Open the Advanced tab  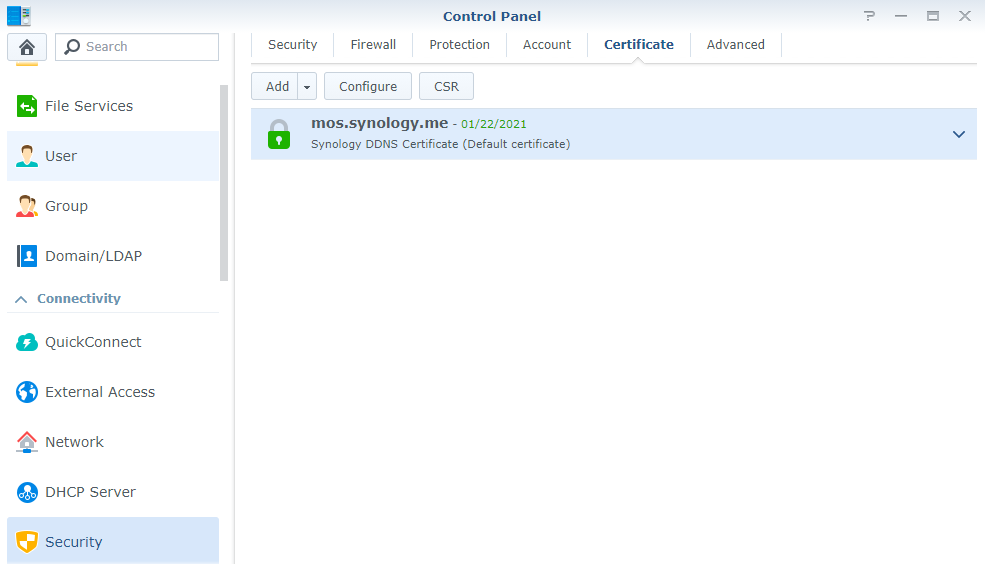tap(735, 45)
